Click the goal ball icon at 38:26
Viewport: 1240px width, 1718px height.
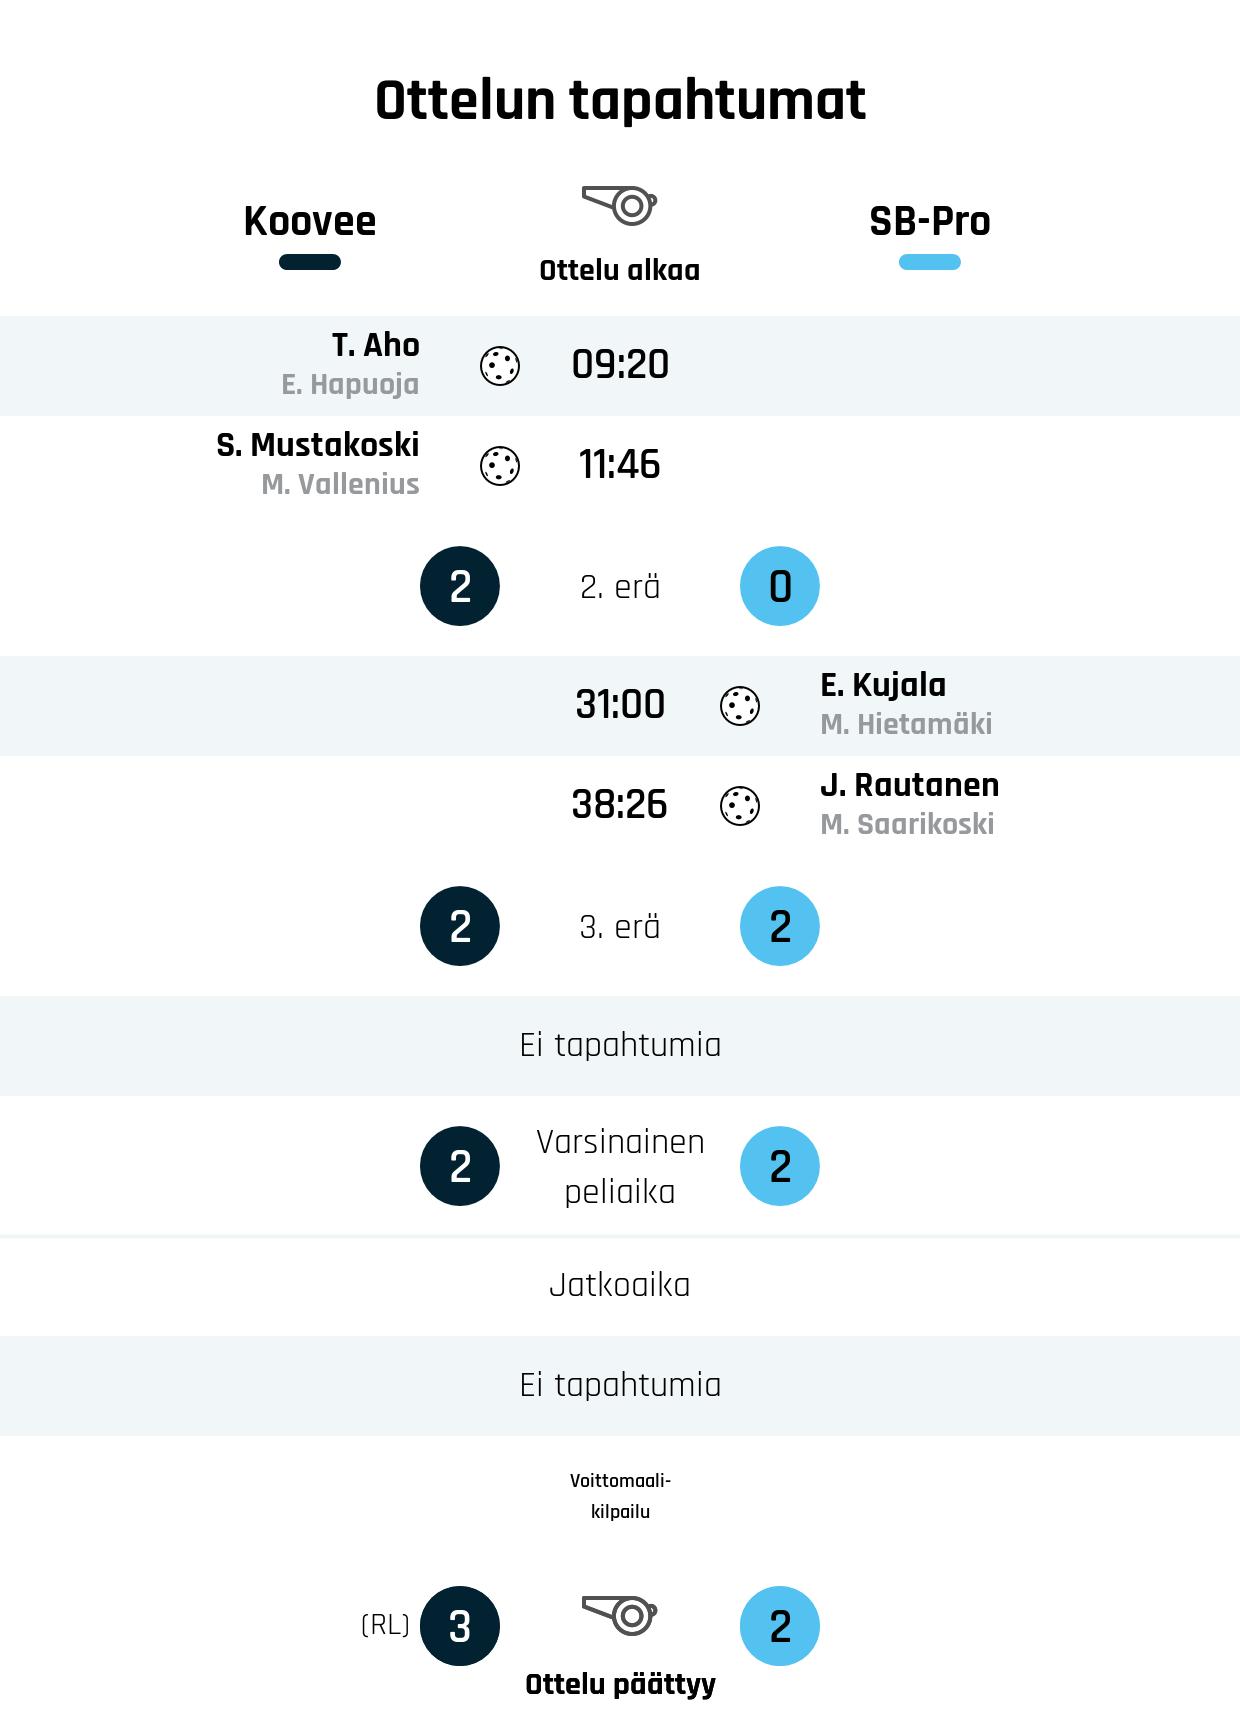tap(740, 806)
